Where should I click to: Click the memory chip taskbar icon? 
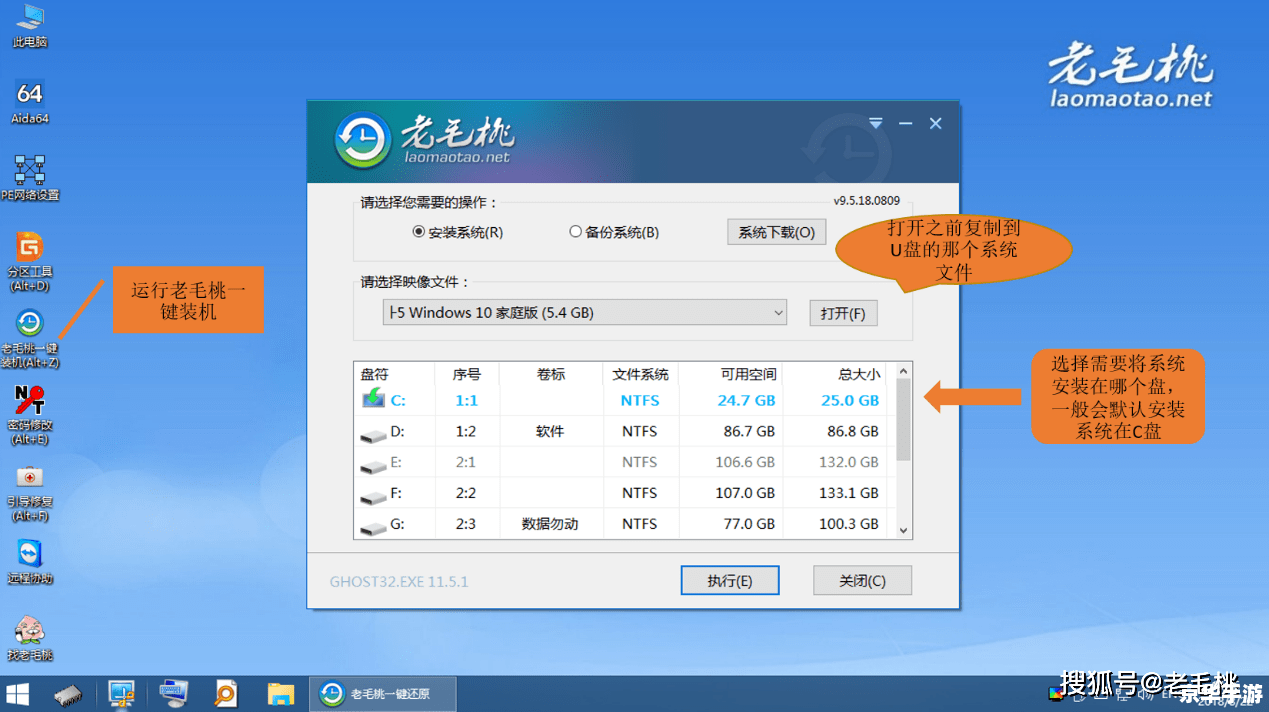click(x=68, y=693)
